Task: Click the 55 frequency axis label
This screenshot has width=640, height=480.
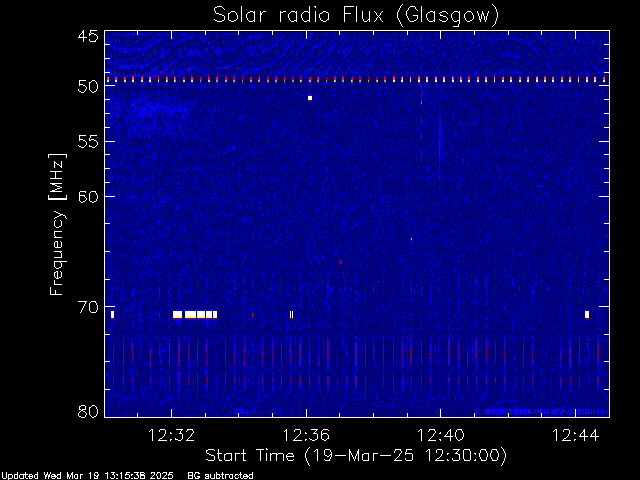Action: [88, 142]
